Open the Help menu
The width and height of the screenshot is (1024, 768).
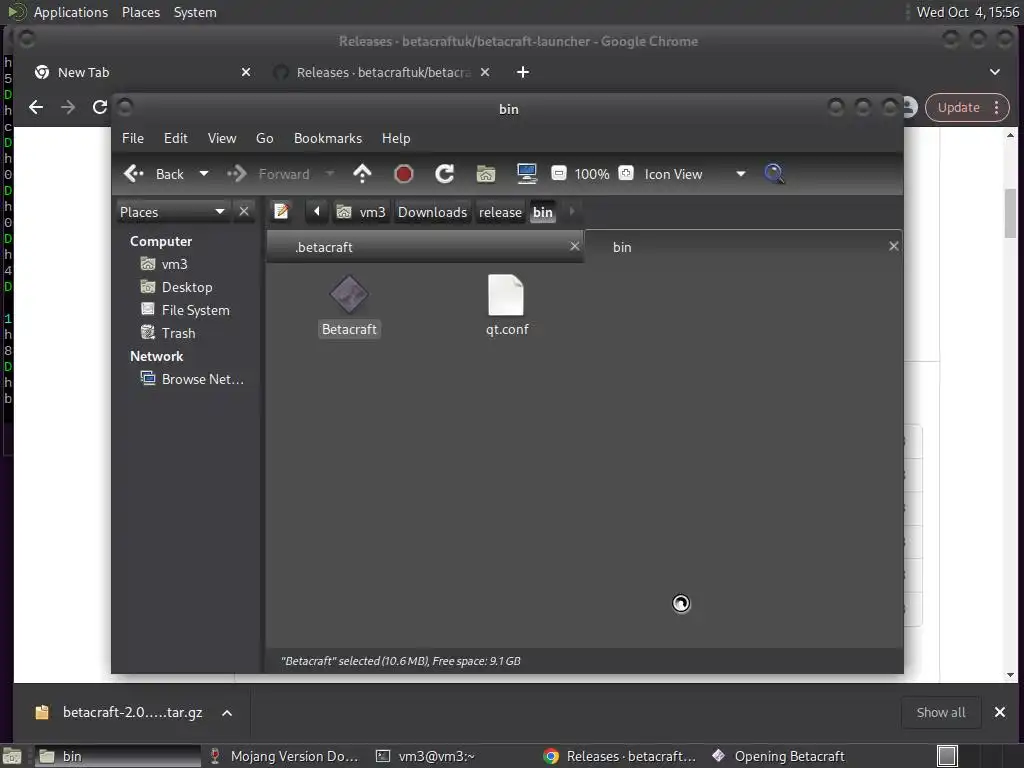point(396,138)
